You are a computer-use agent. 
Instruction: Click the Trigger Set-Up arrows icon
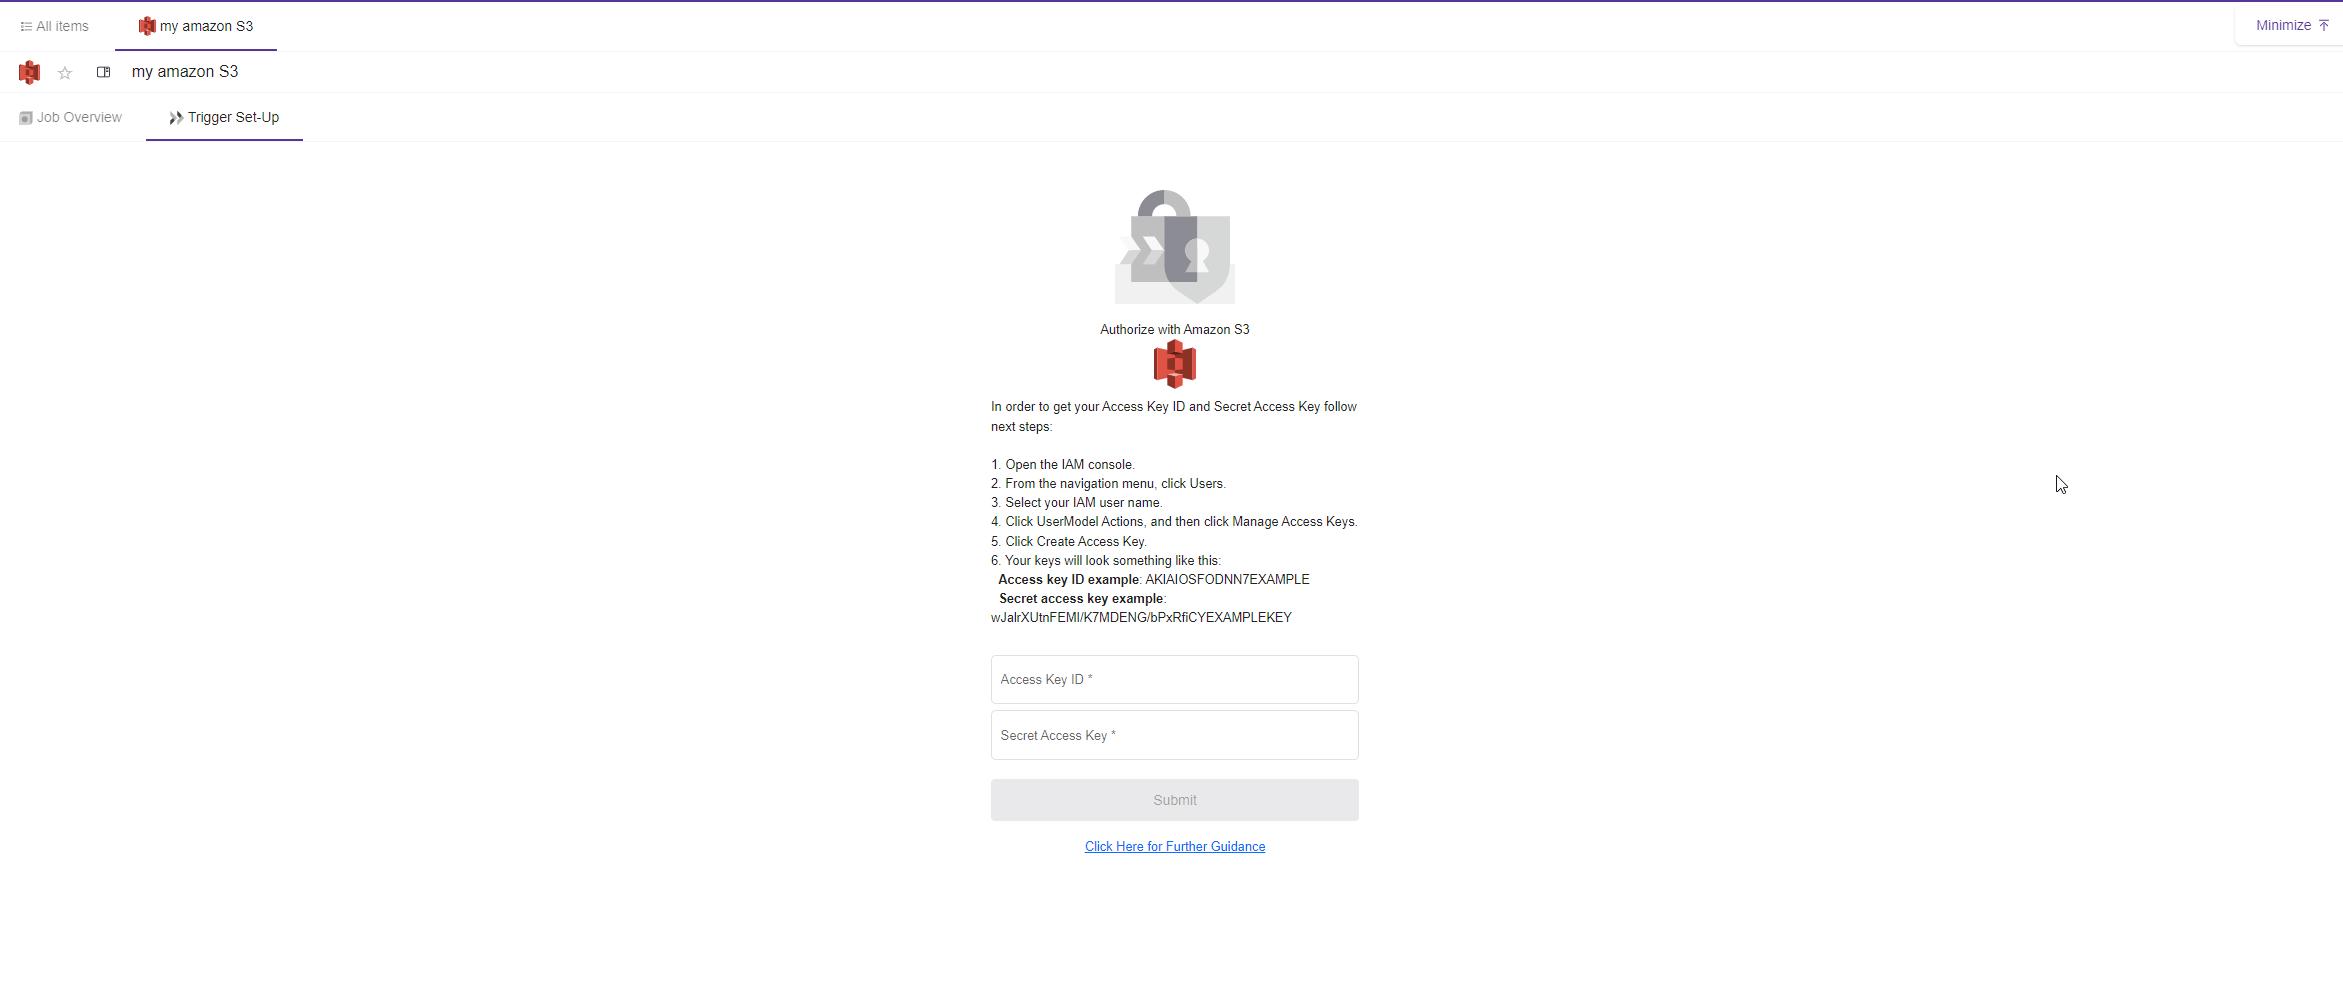click(176, 118)
